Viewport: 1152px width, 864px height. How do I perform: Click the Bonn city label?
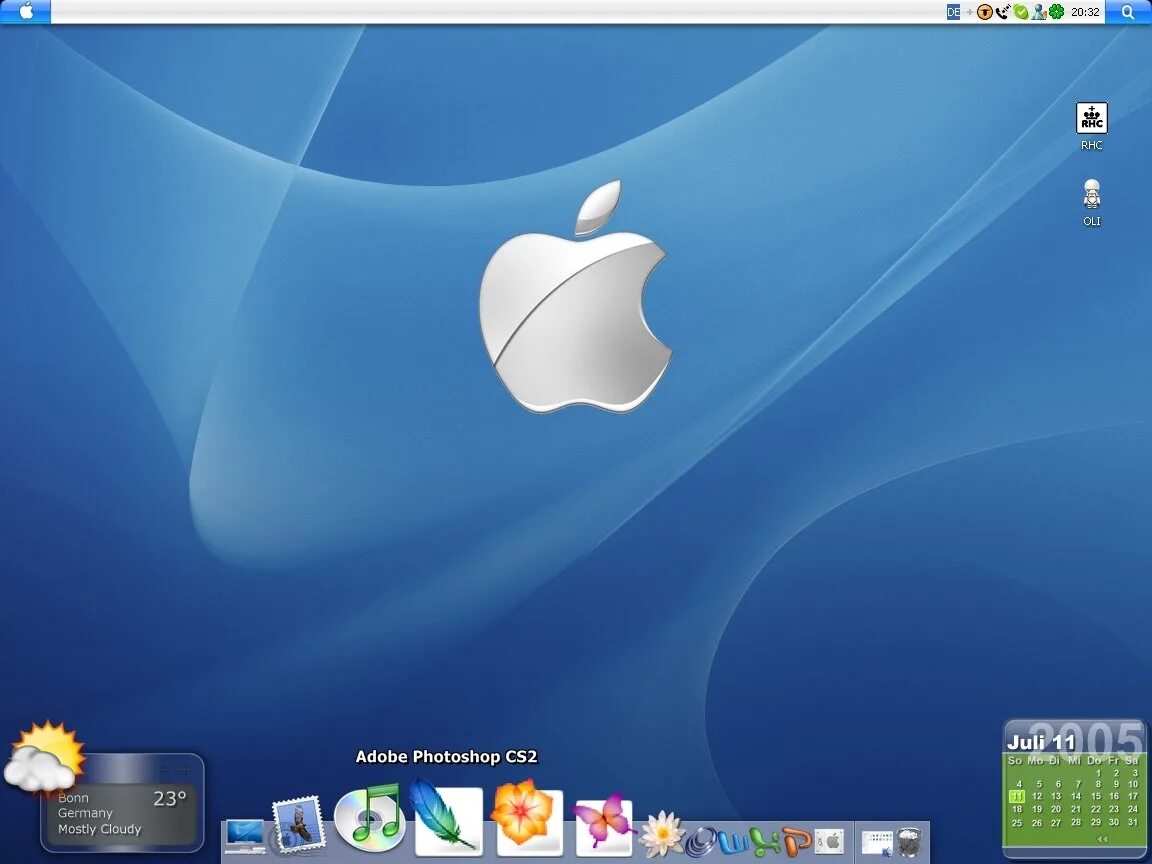73,798
